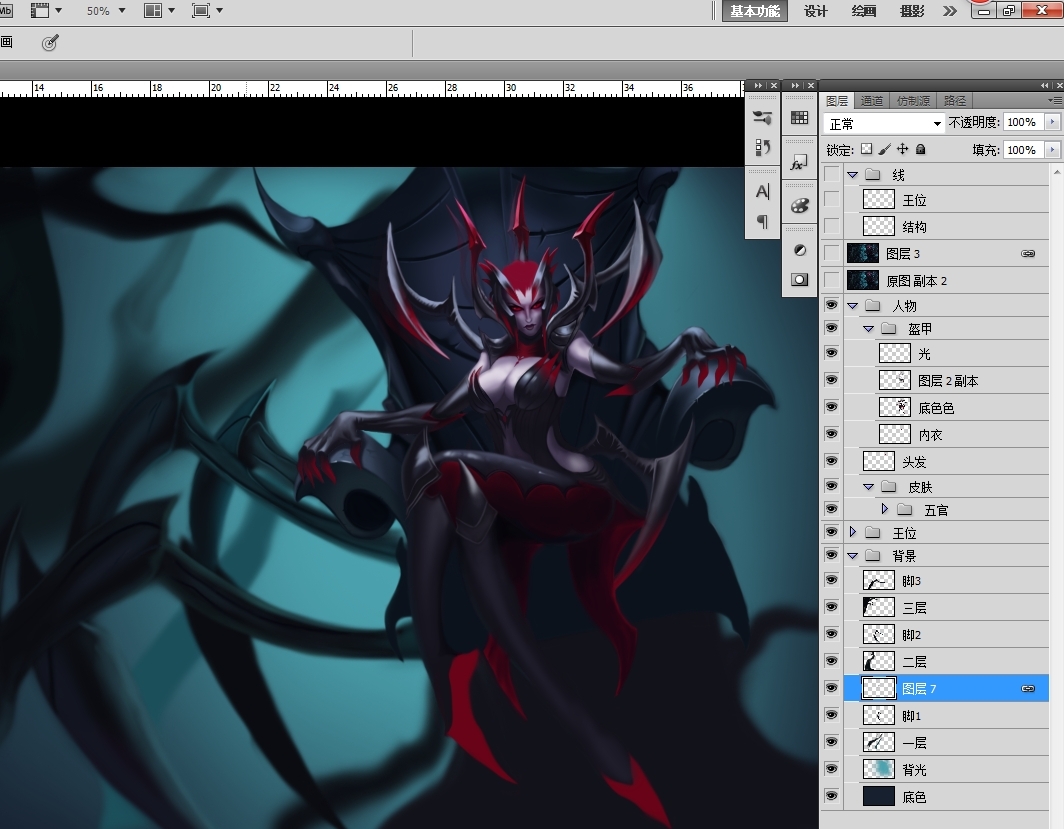1064x829 pixels.
Task: Select the 绘画 workspace button
Action: 864,11
